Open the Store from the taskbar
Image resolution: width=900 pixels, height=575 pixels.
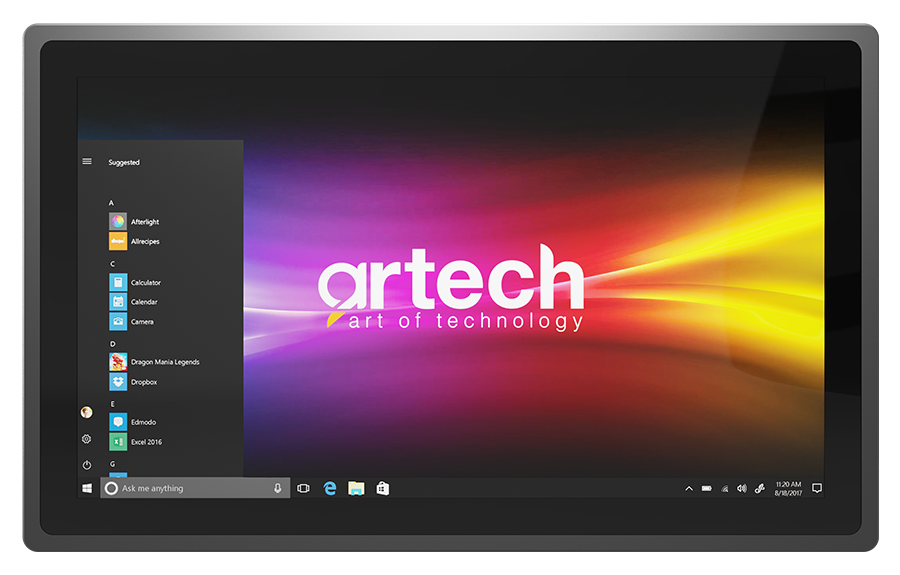coord(381,488)
